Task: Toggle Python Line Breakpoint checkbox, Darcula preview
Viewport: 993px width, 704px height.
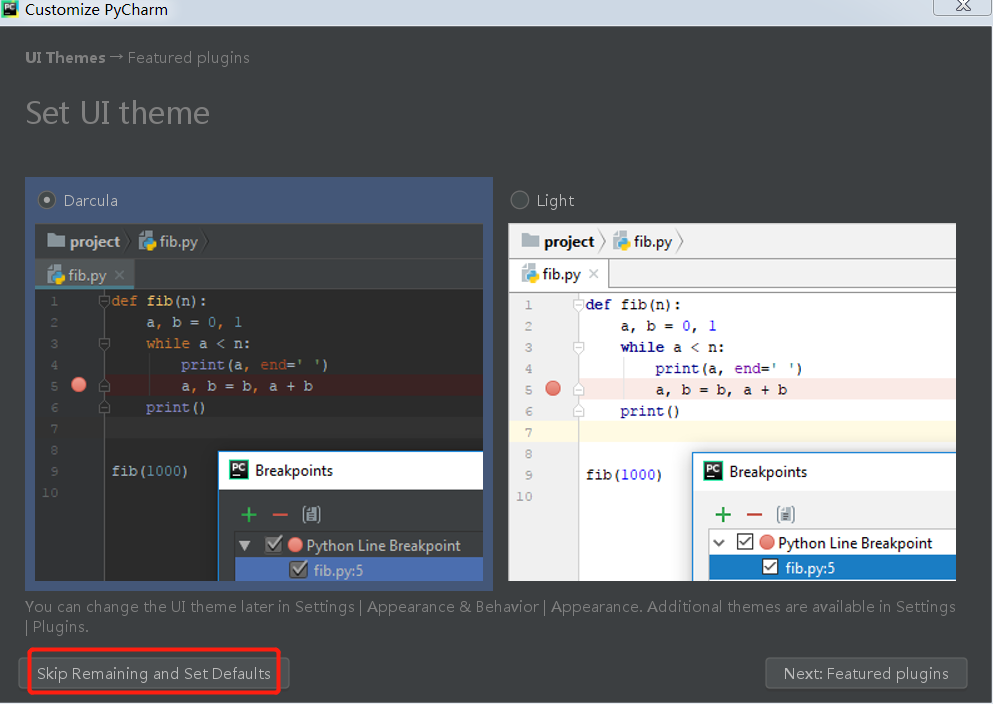Action: 274,544
